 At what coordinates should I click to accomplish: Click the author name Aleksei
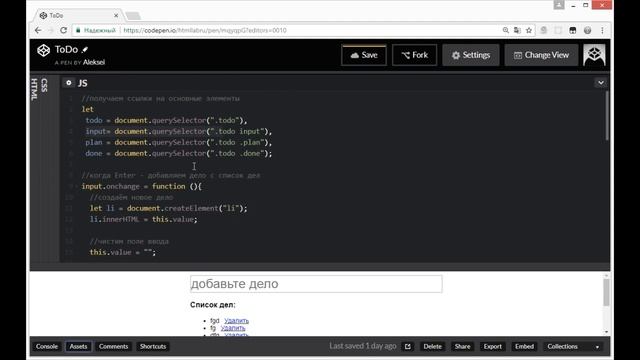[94, 62]
